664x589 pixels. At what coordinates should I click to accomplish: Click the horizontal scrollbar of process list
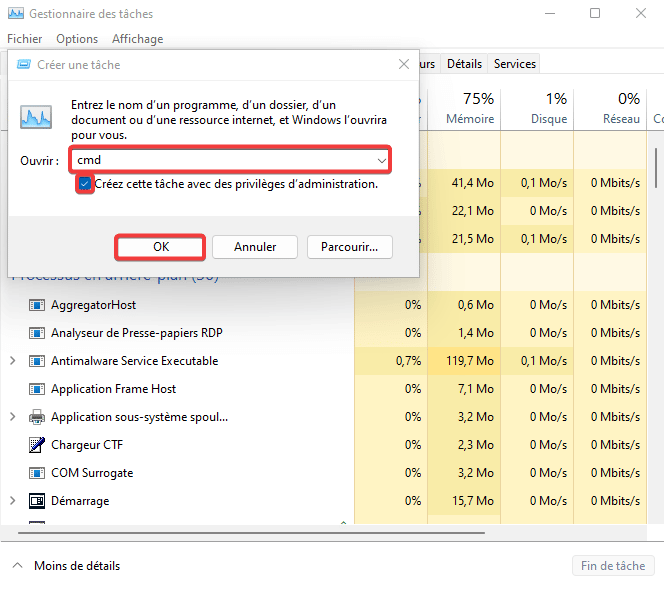pyautogui.click(x=252, y=533)
